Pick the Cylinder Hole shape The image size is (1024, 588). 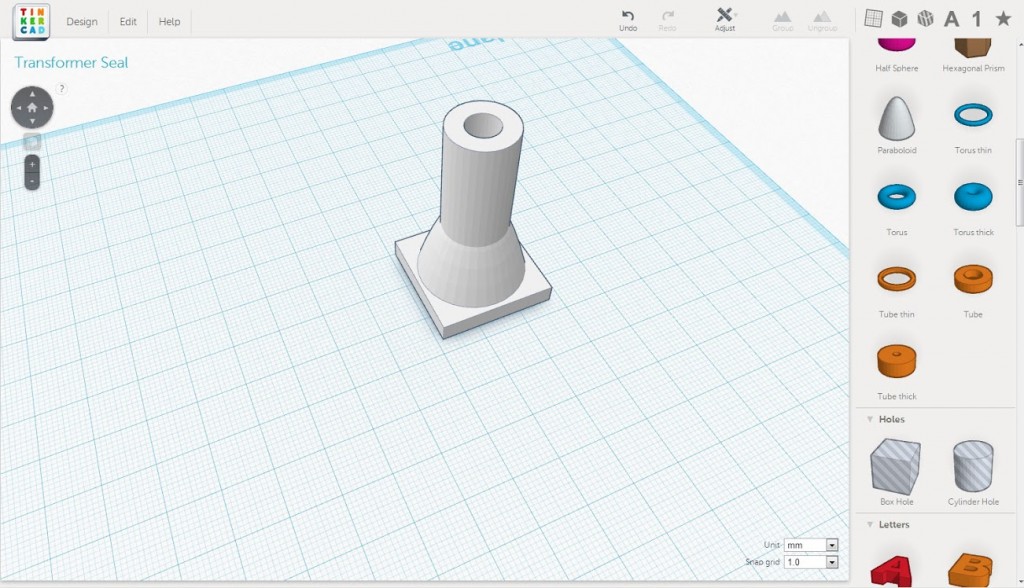coord(972,466)
